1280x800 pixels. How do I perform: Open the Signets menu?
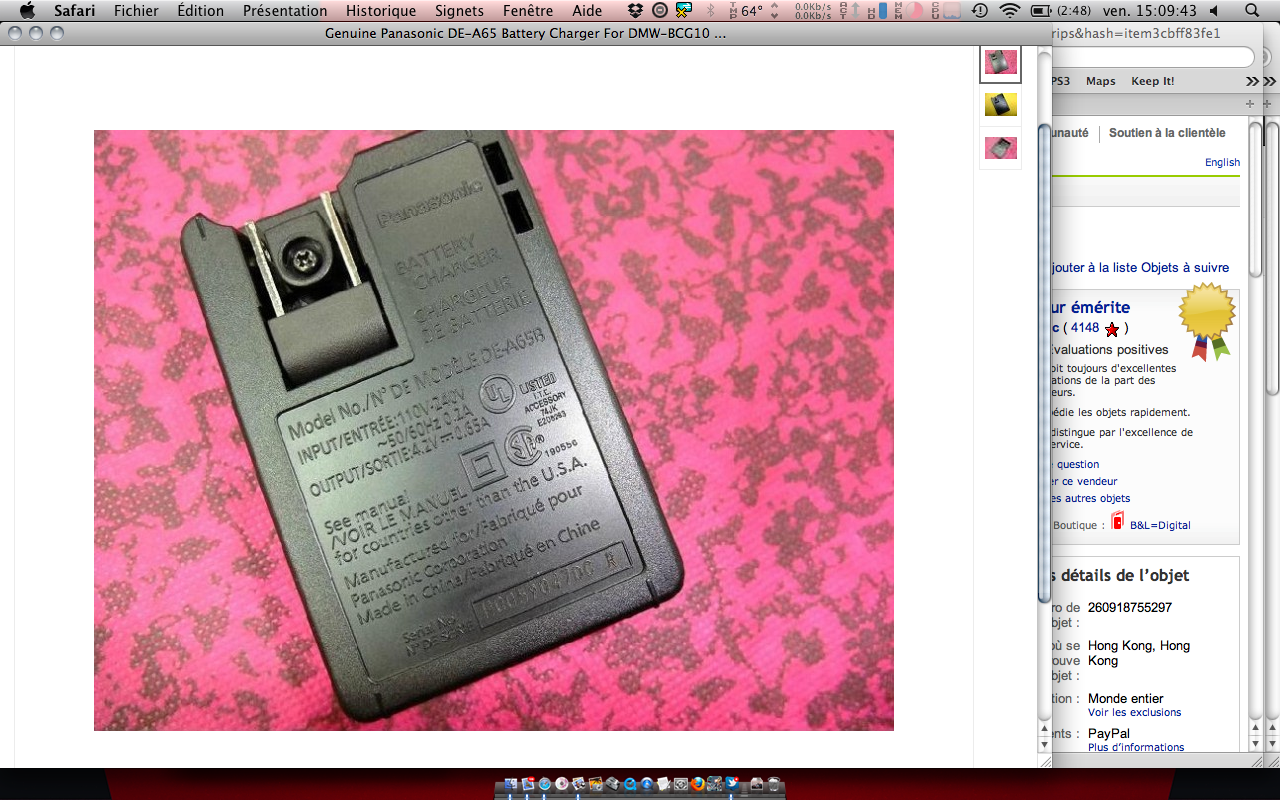pos(459,11)
